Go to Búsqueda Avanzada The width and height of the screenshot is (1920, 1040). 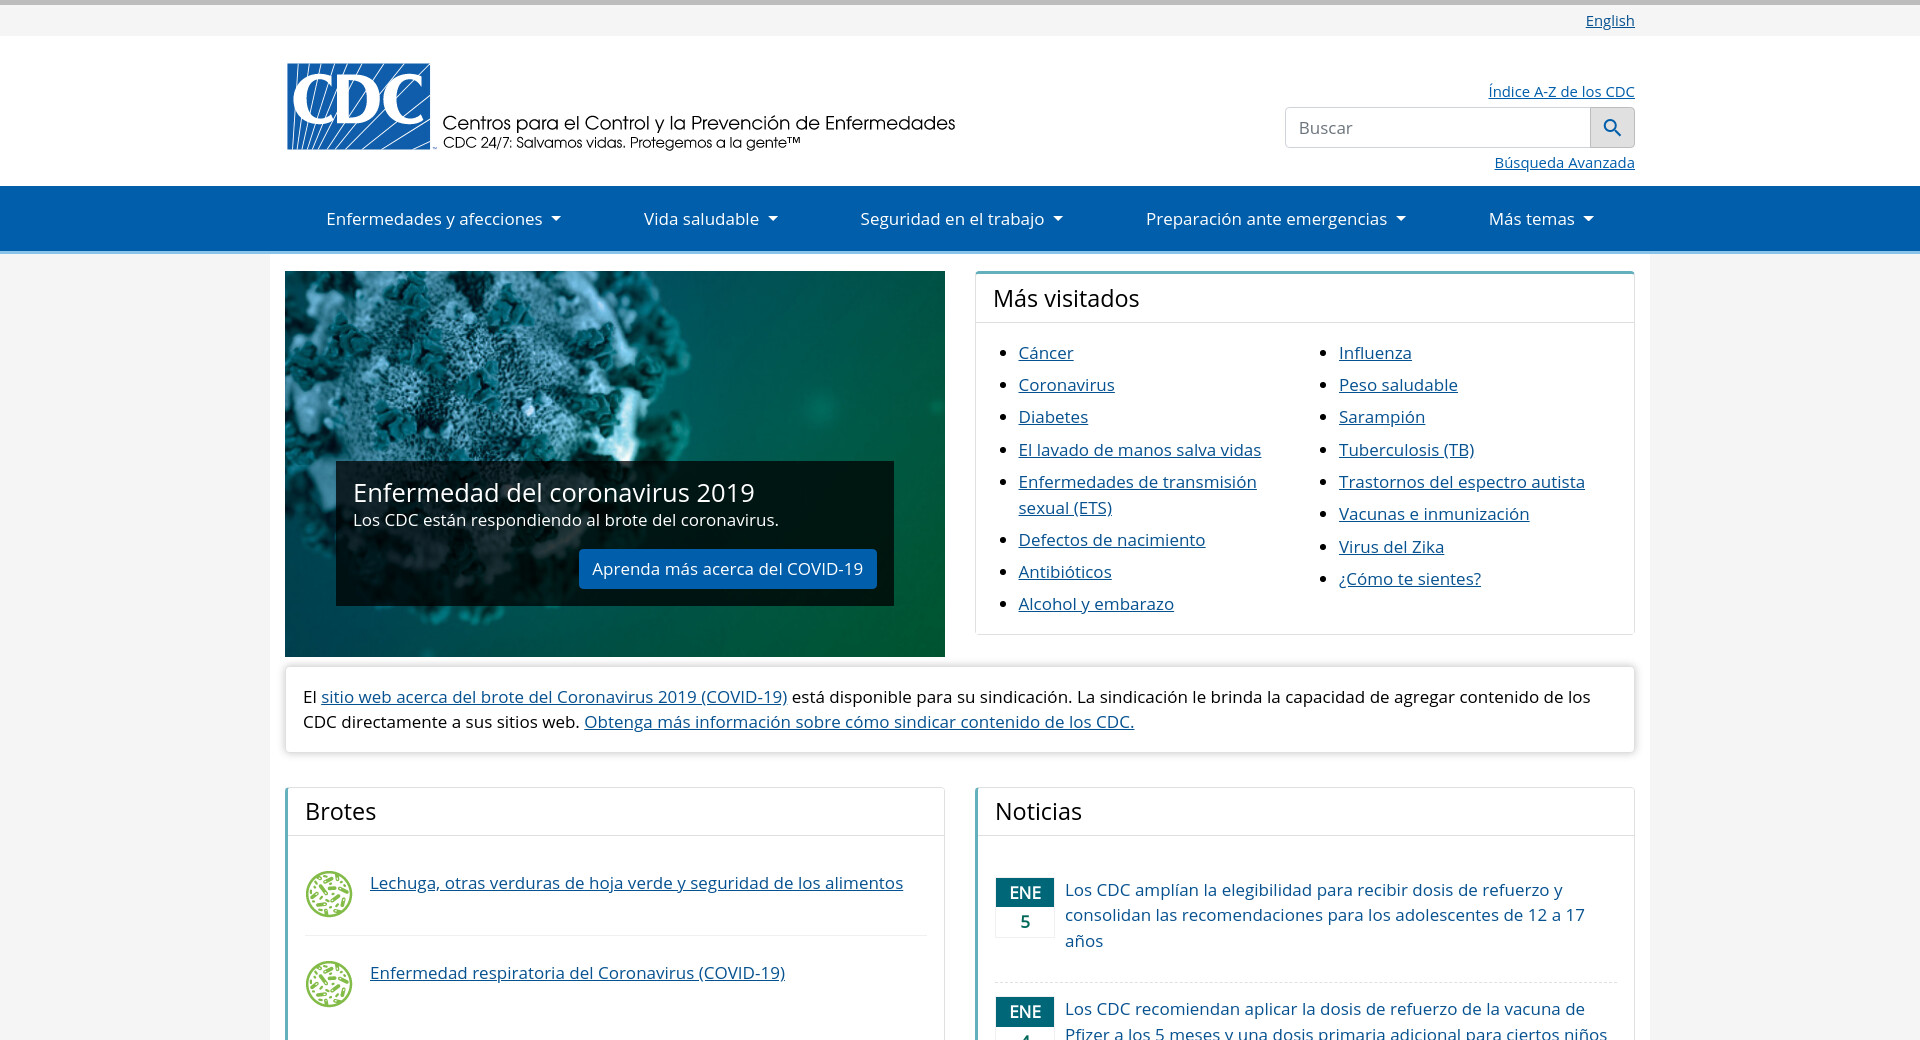point(1564,163)
